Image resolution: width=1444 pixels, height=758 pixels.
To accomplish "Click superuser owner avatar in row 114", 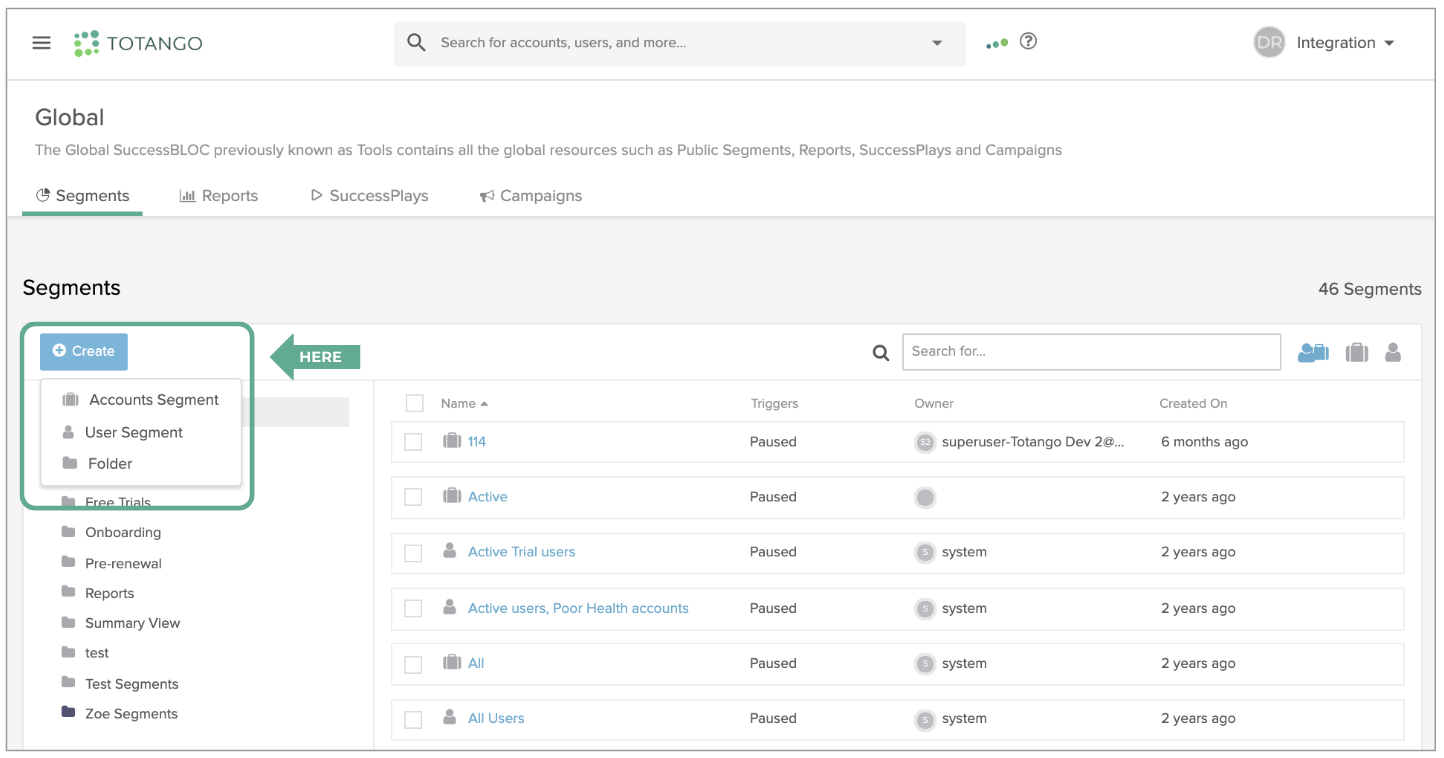I will tap(925, 442).
